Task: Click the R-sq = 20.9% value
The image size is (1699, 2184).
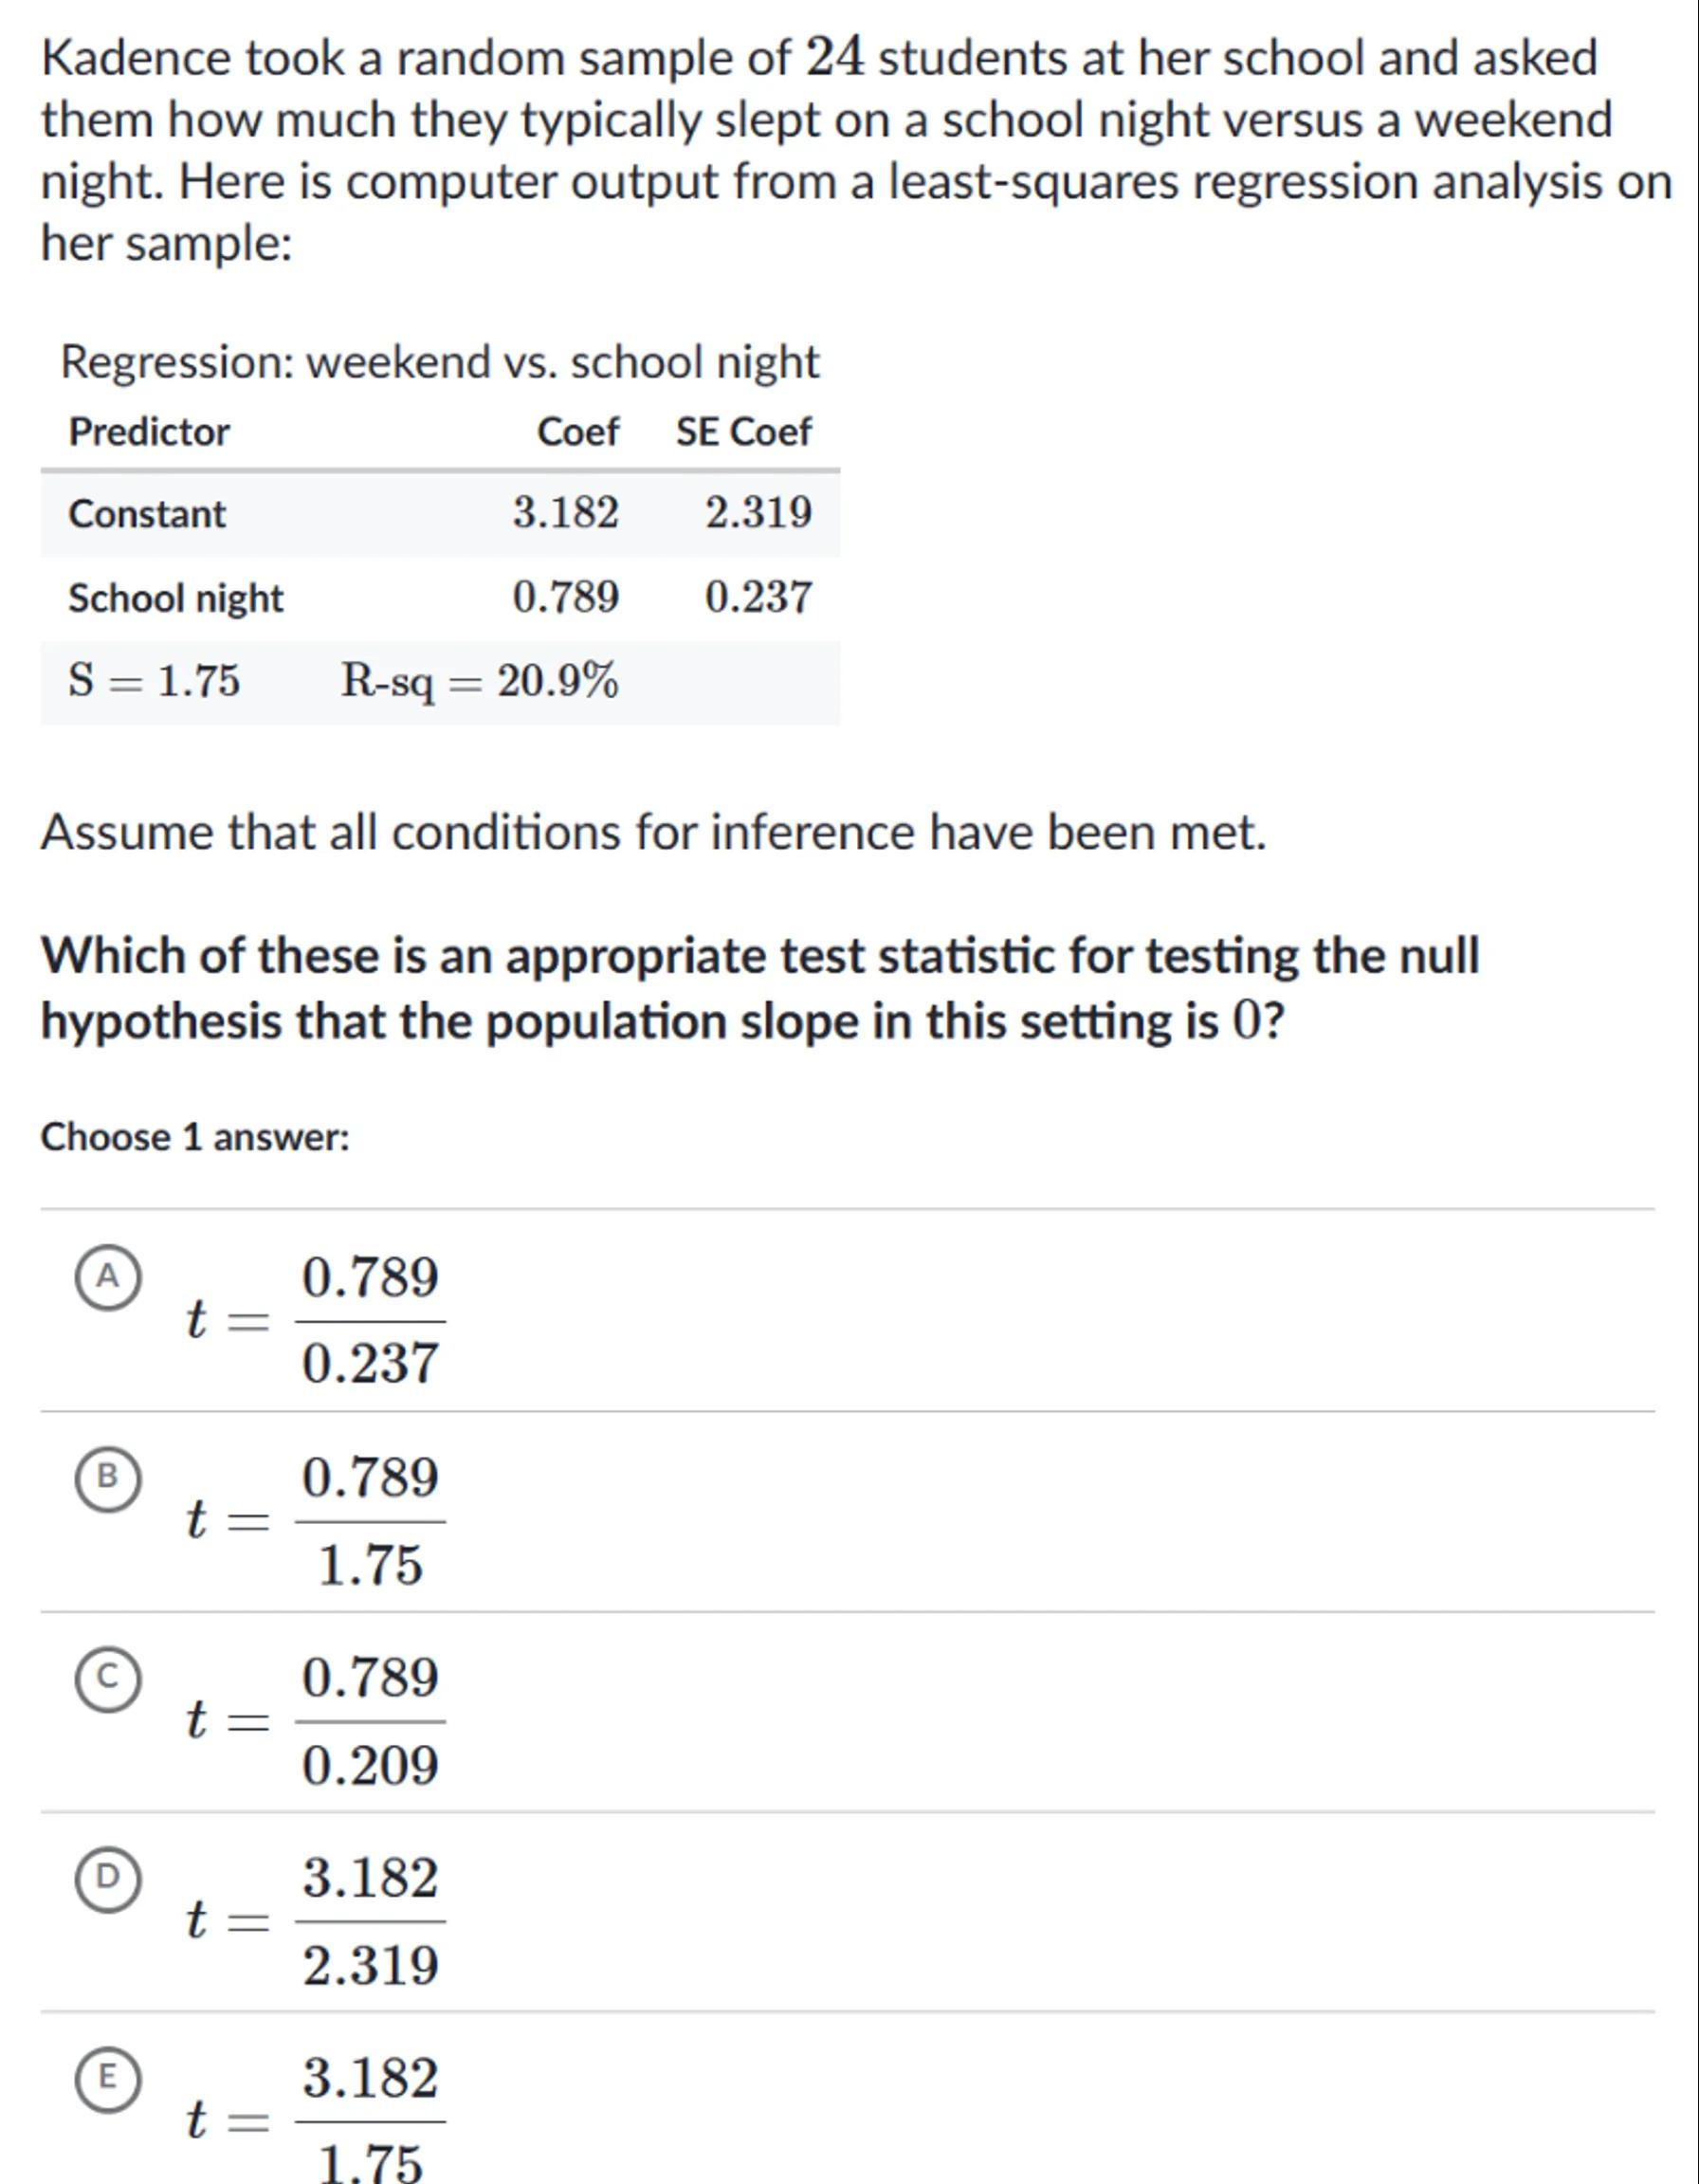Action: pos(479,682)
